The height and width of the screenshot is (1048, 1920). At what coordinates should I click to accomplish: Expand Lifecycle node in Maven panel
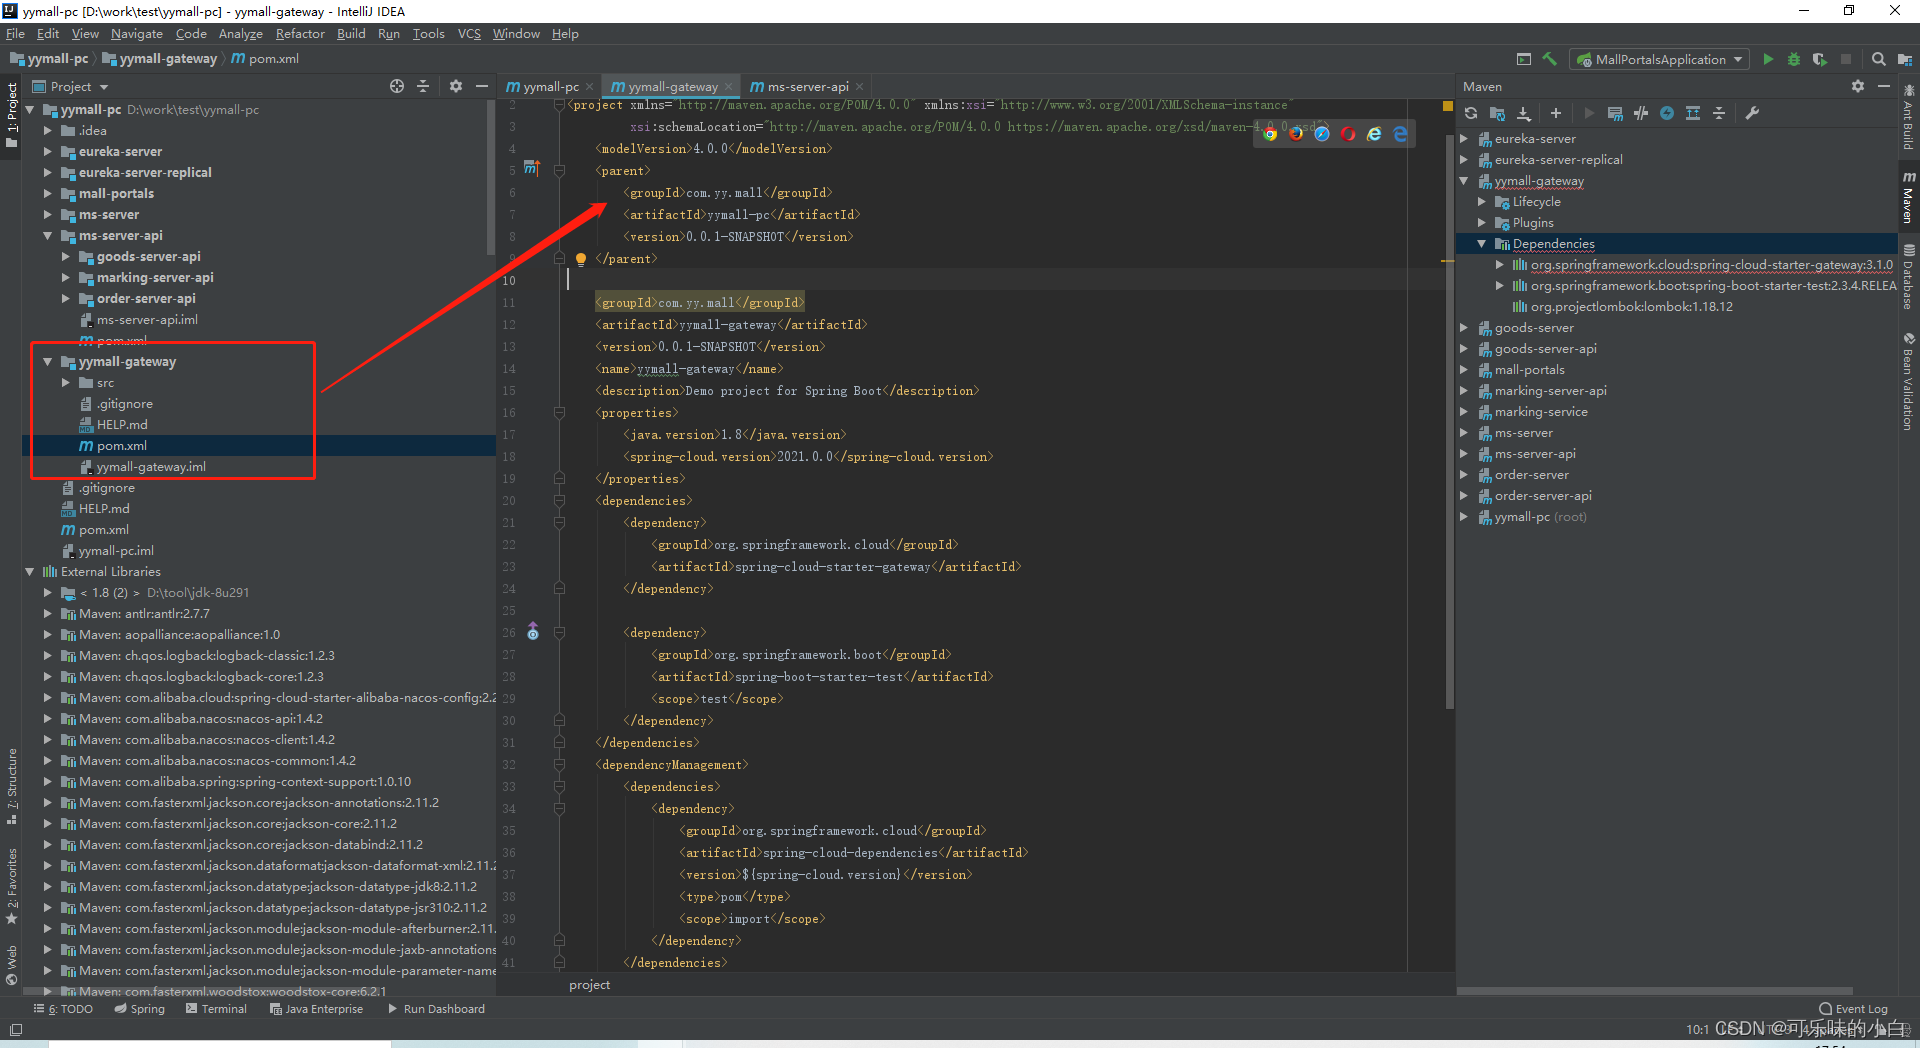tap(1482, 202)
